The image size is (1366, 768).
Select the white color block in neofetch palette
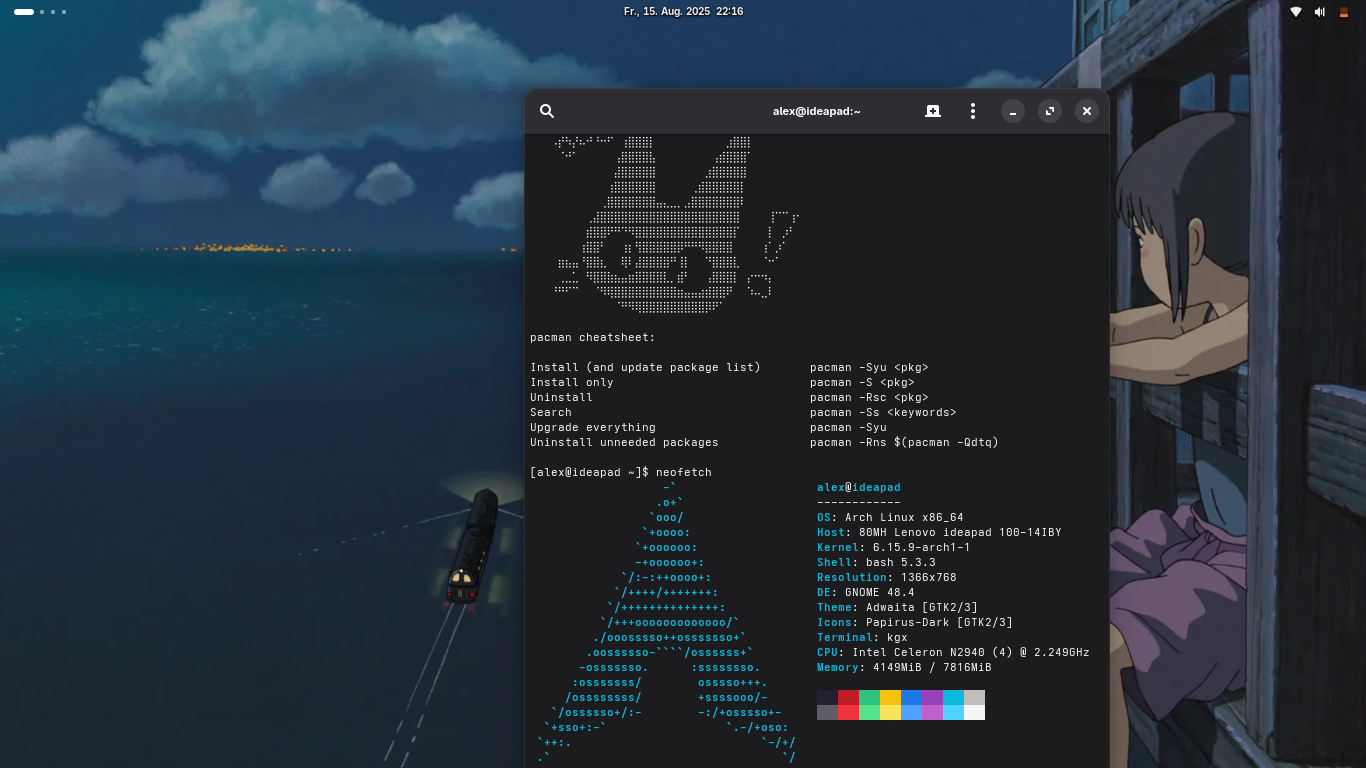pyautogui.click(x=974, y=712)
